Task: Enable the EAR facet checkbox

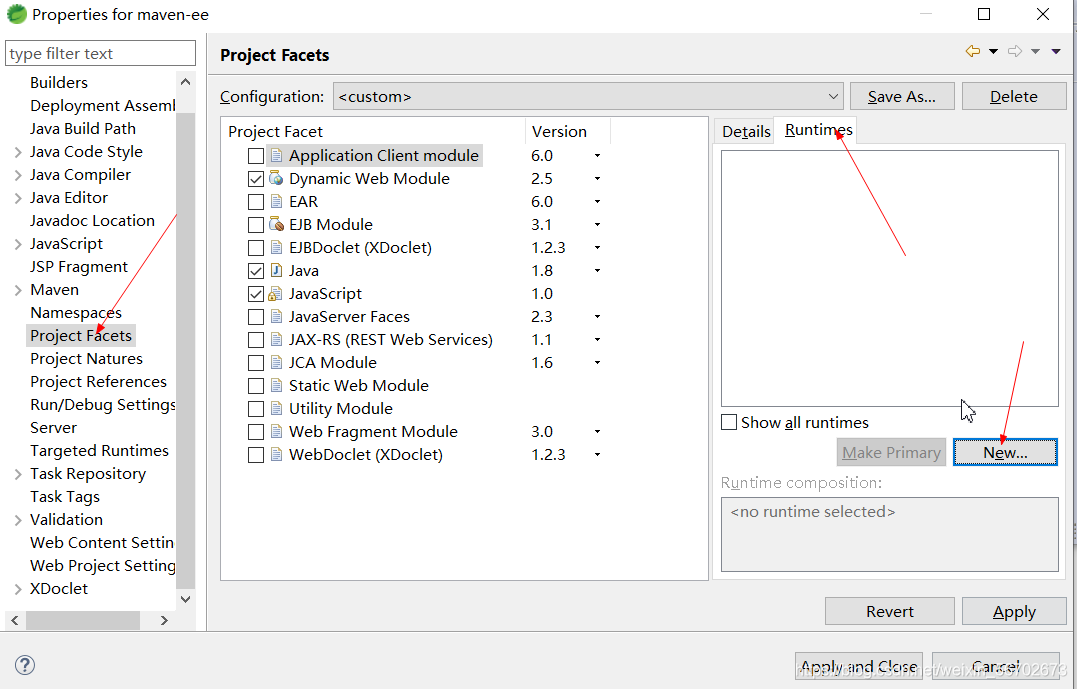Action: [x=256, y=202]
